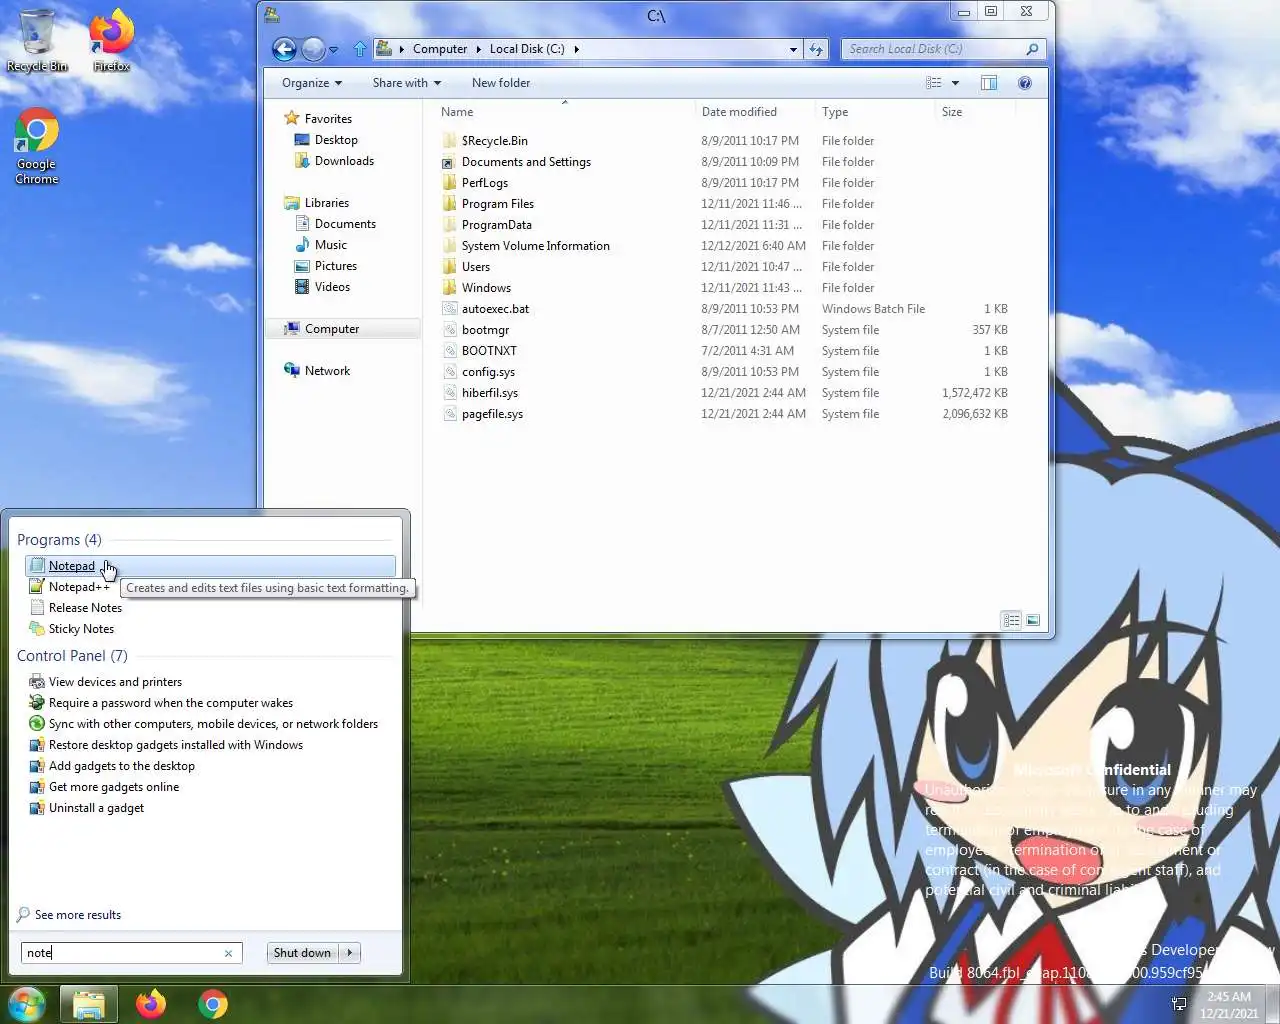This screenshot has width=1280, height=1024.
Task: Click the Search Local Disk (C:) box
Action: tap(943, 49)
